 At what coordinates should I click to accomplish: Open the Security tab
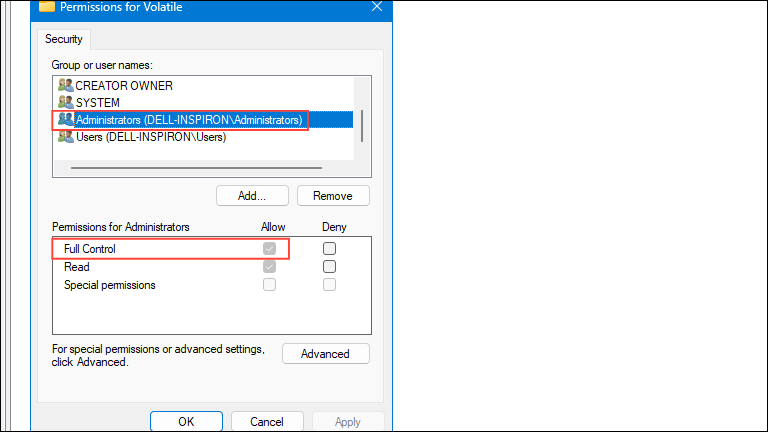click(x=64, y=39)
